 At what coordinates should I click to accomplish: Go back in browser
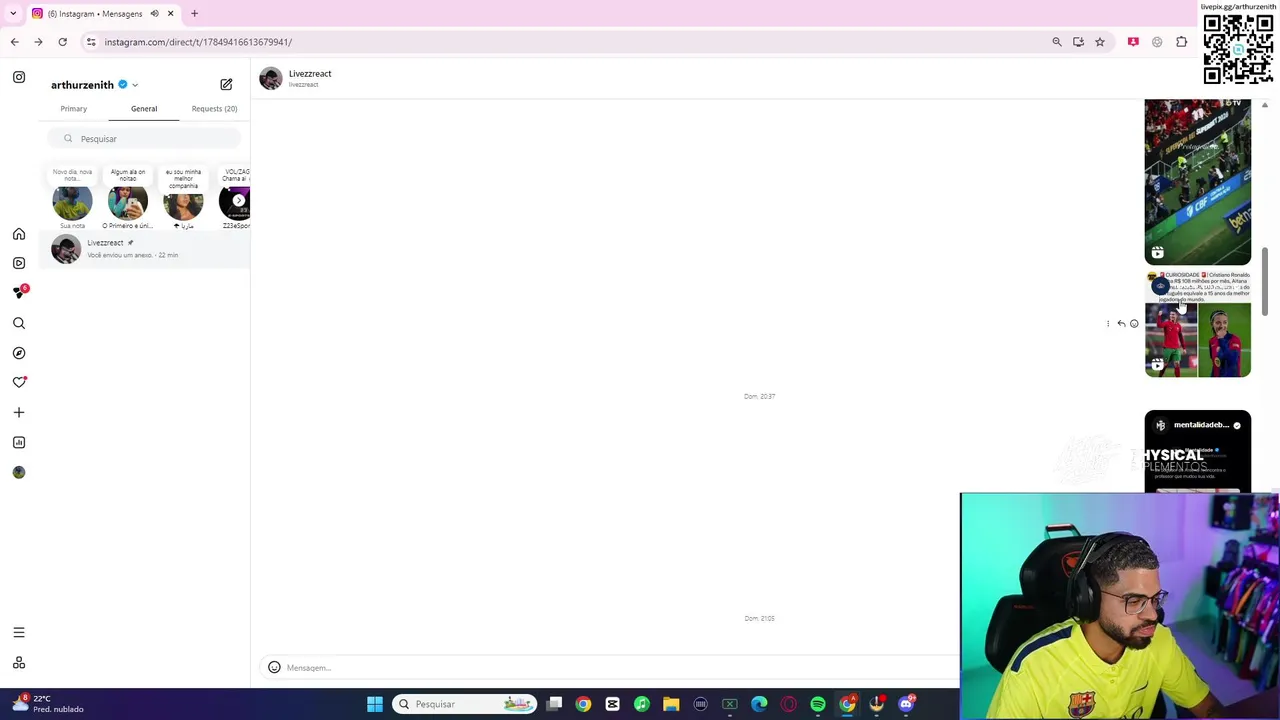pyautogui.click(x=14, y=42)
